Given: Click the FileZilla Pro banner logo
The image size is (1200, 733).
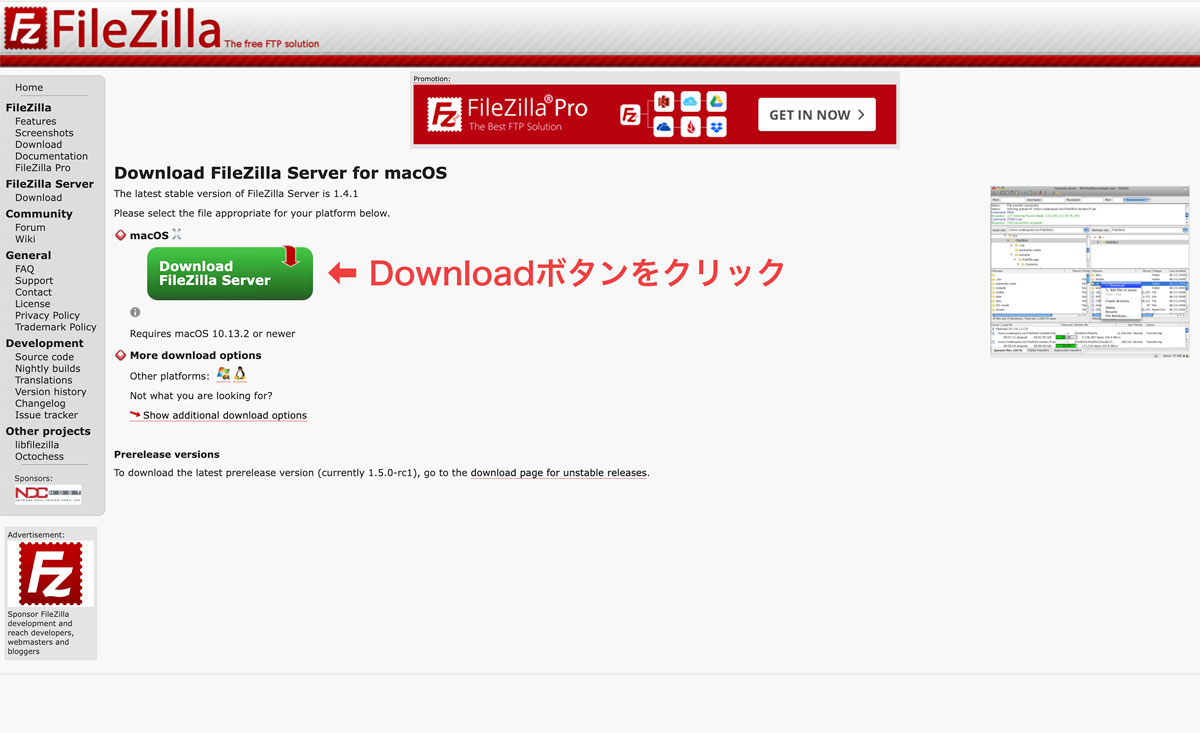Looking at the screenshot, I should (508, 114).
